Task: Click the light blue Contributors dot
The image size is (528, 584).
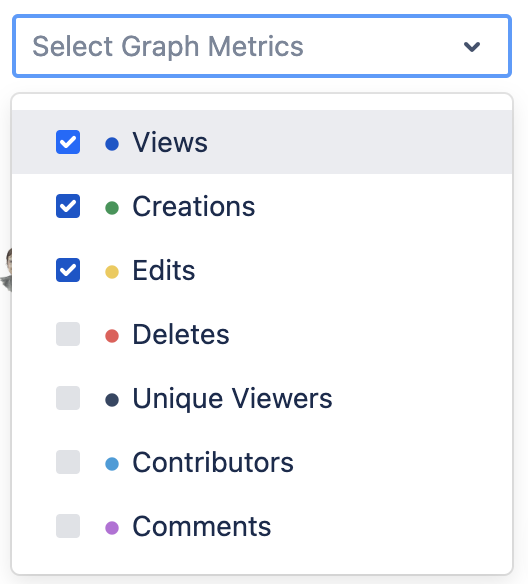Action: point(112,464)
